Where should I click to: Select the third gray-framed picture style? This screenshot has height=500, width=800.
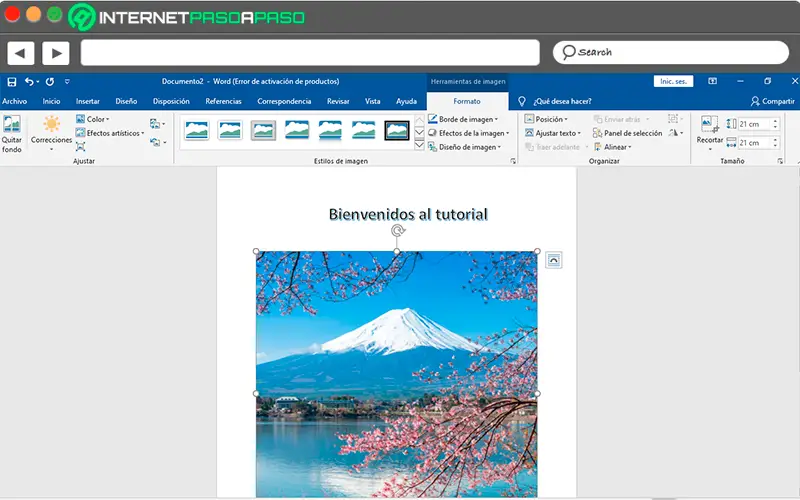point(263,130)
